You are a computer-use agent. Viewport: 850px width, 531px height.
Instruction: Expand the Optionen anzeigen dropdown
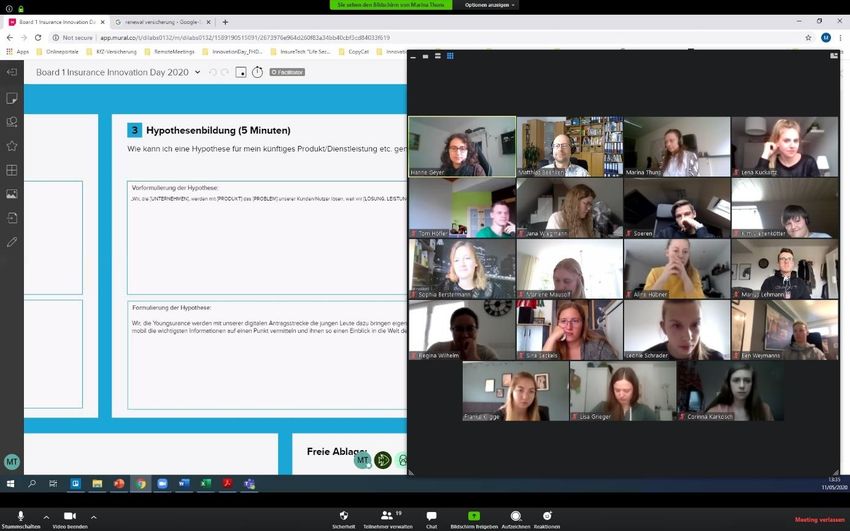490,5
